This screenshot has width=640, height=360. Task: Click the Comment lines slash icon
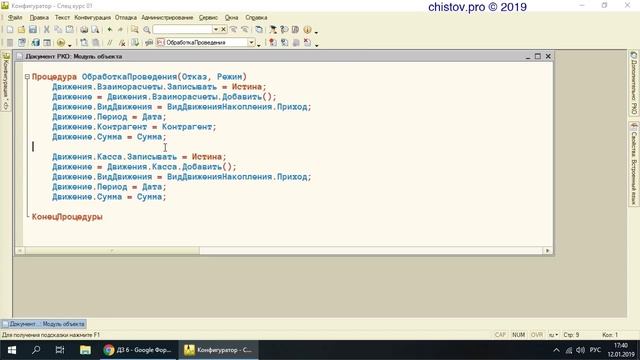coord(109,42)
